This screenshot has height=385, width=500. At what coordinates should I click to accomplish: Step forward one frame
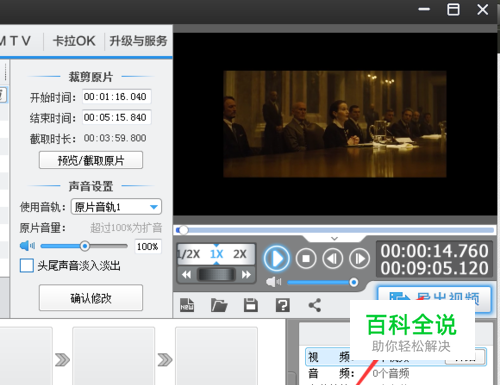point(359,258)
